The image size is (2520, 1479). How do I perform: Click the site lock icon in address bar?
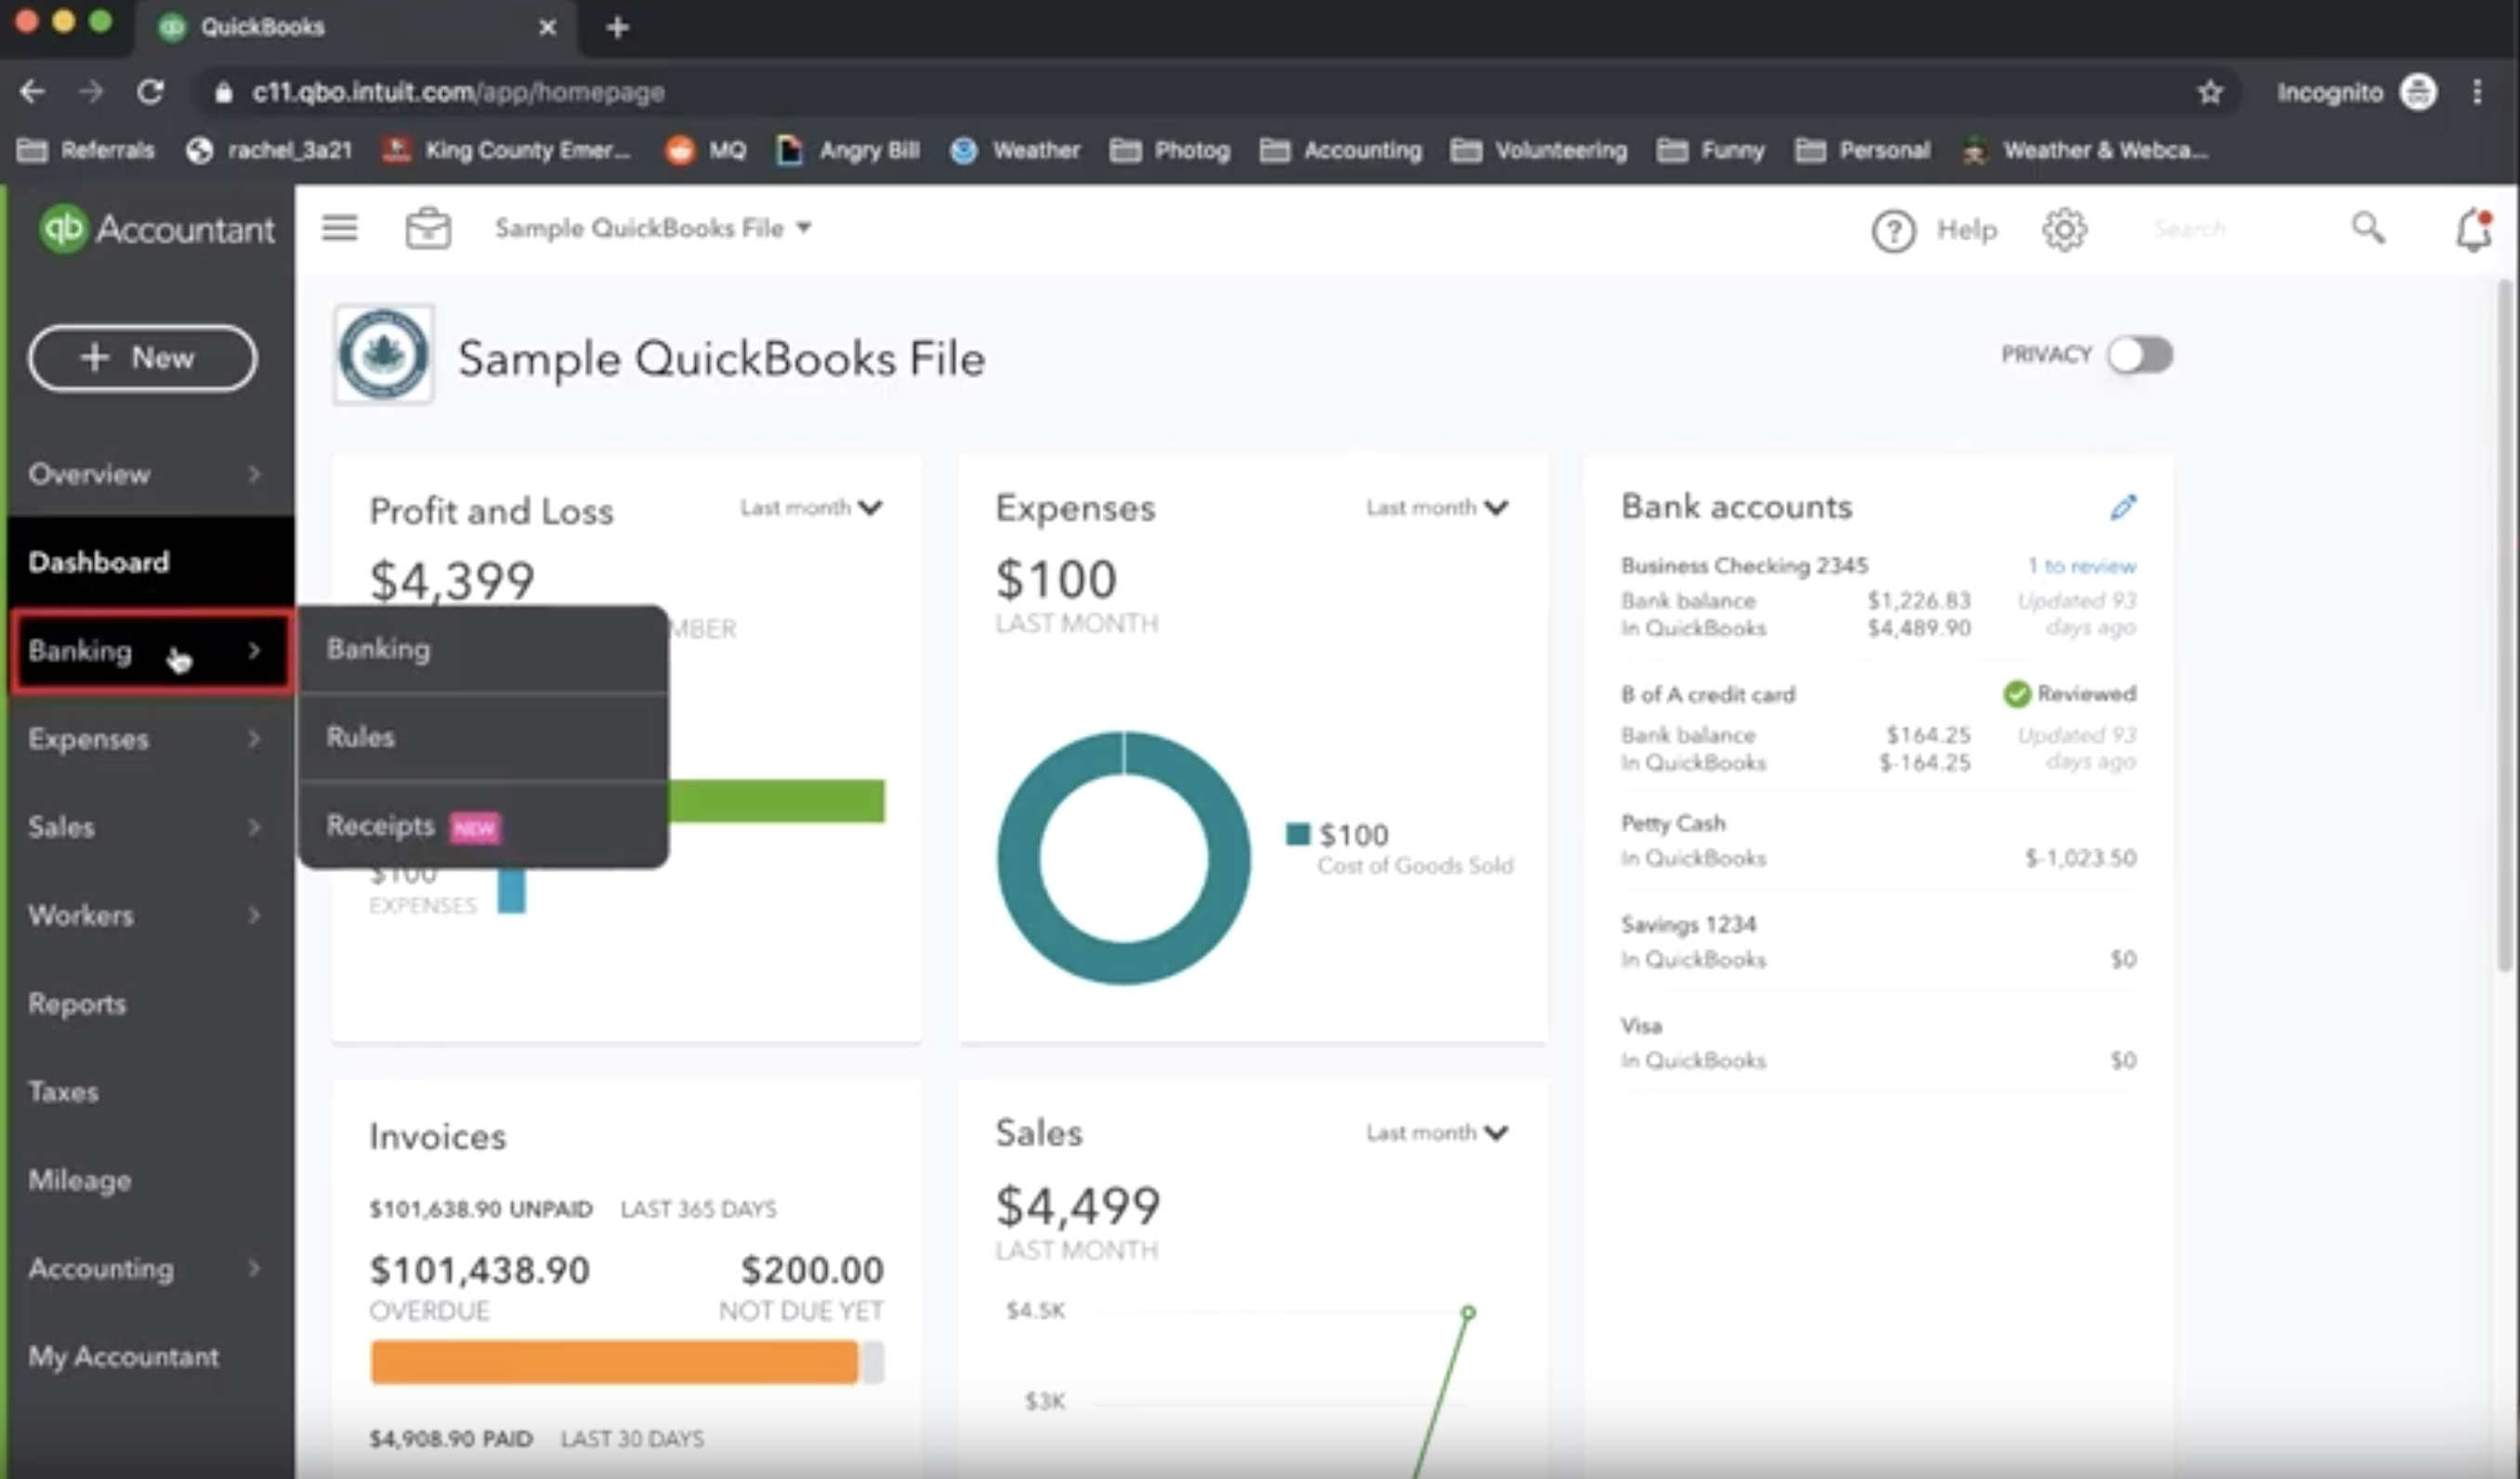click(224, 92)
